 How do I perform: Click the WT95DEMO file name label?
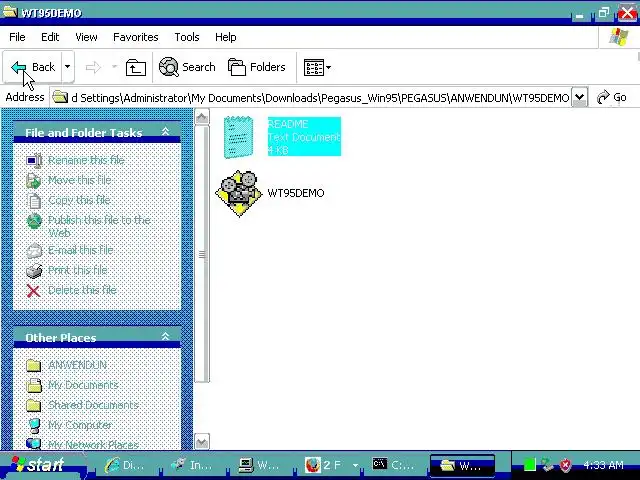click(296, 193)
